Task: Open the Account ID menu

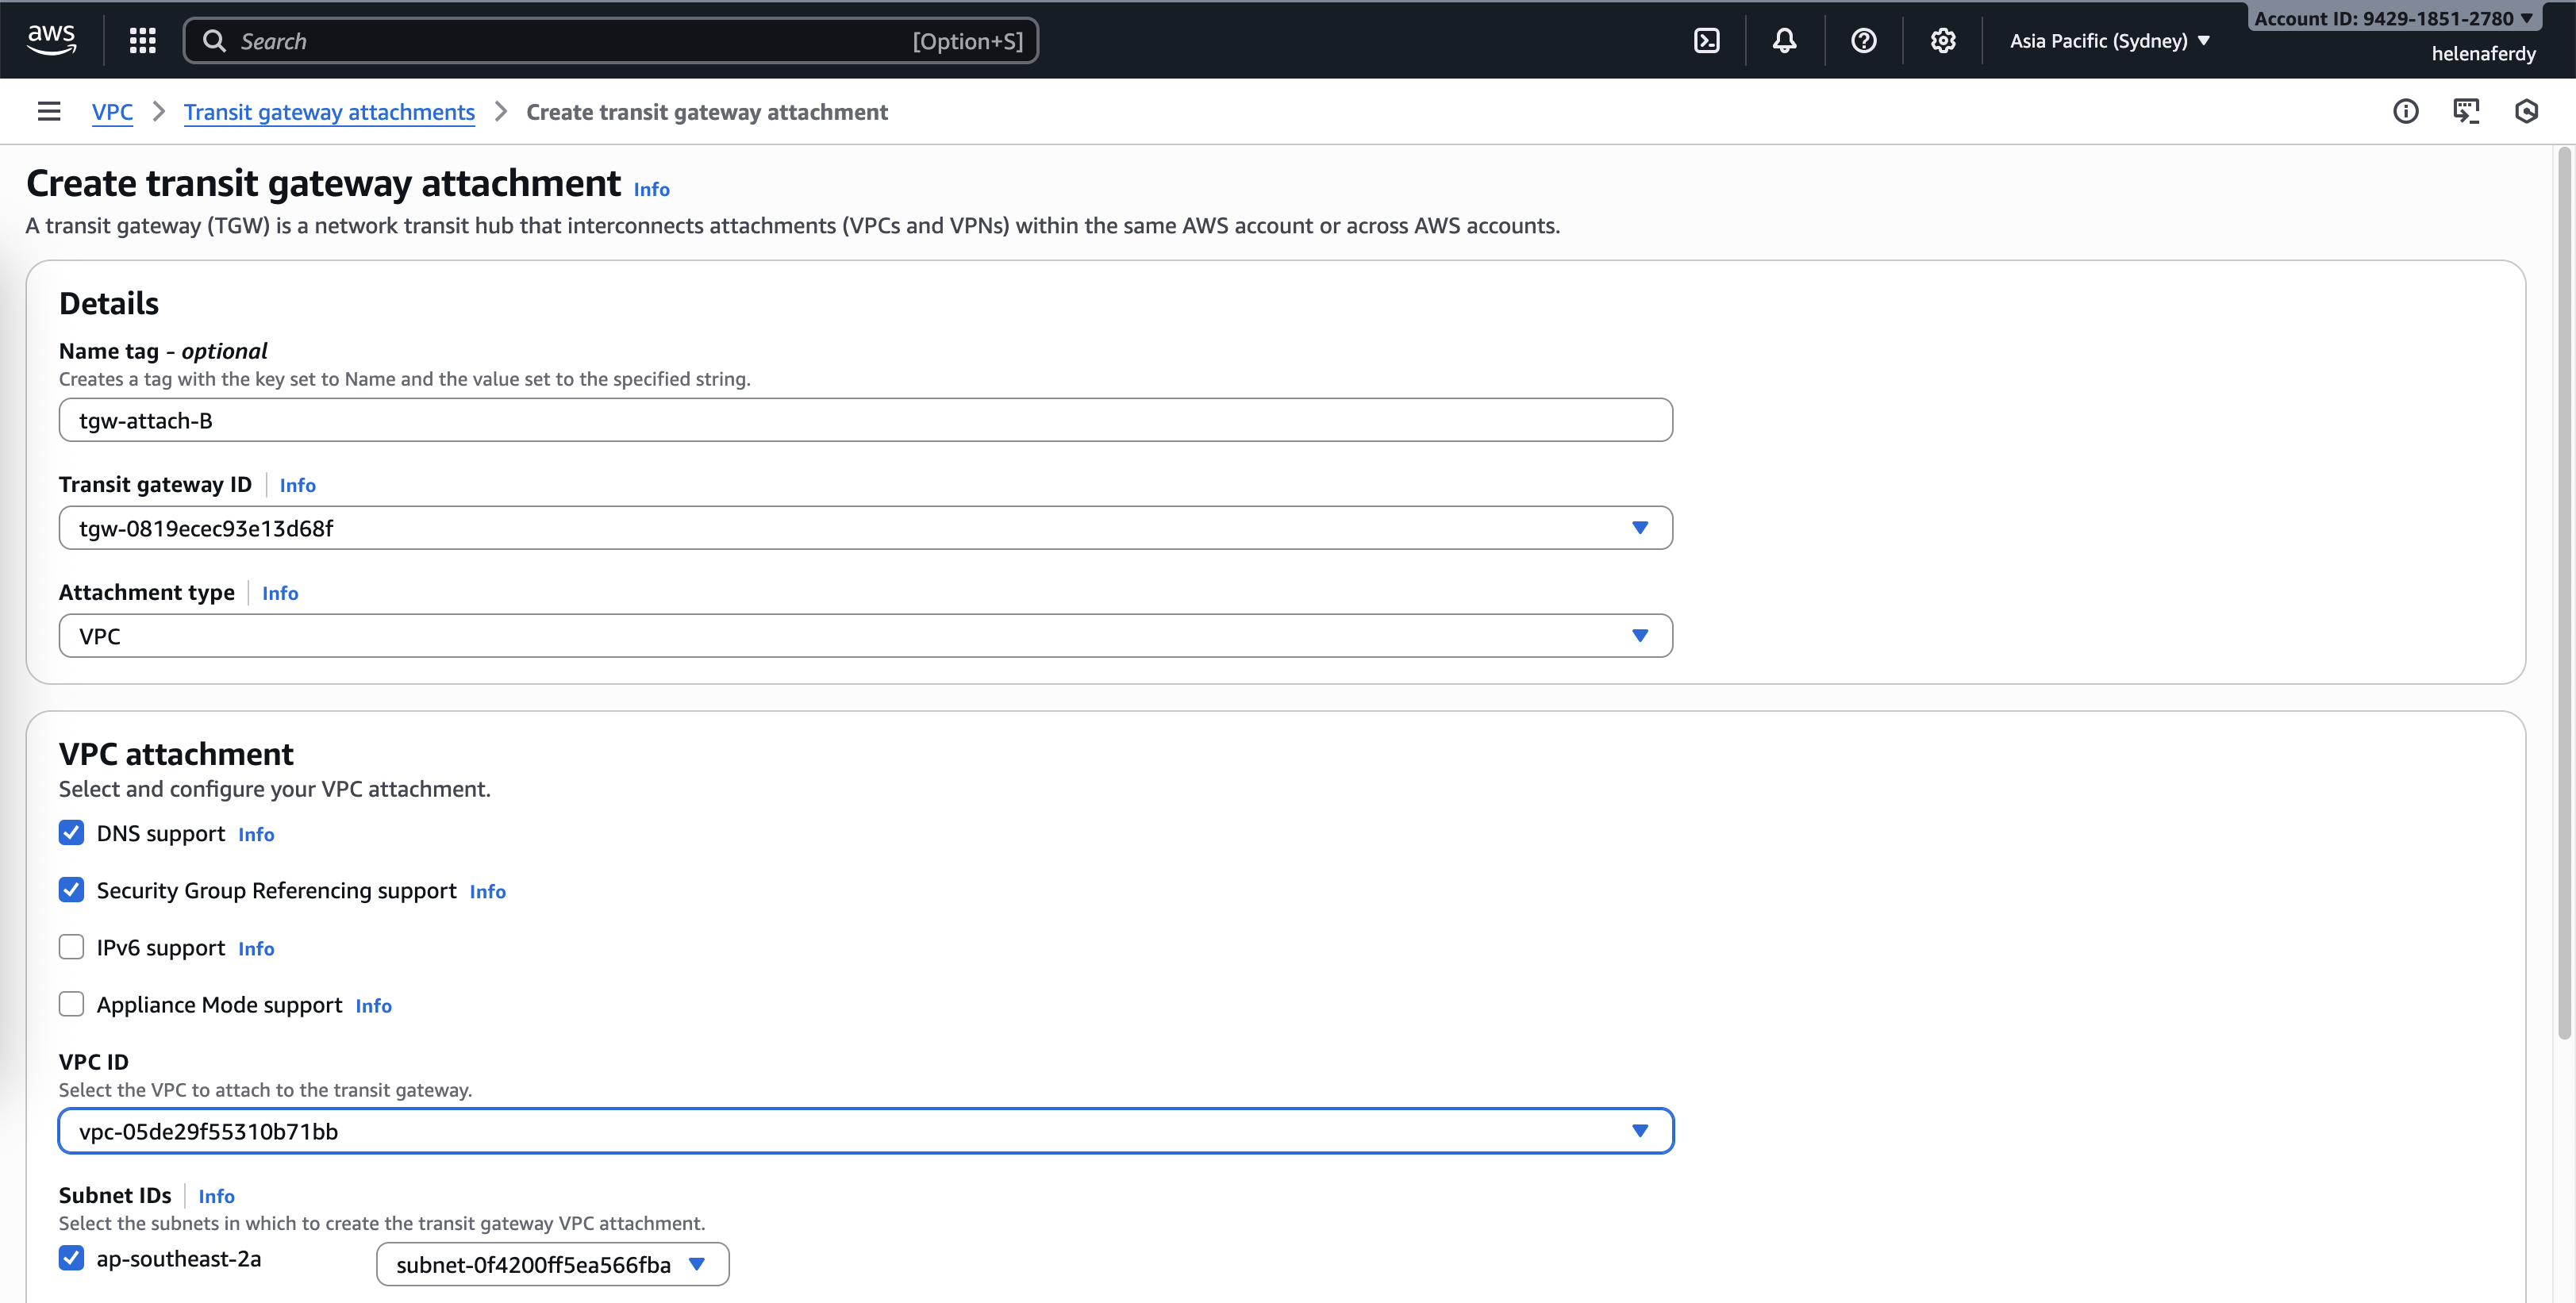Action: tap(2392, 18)
